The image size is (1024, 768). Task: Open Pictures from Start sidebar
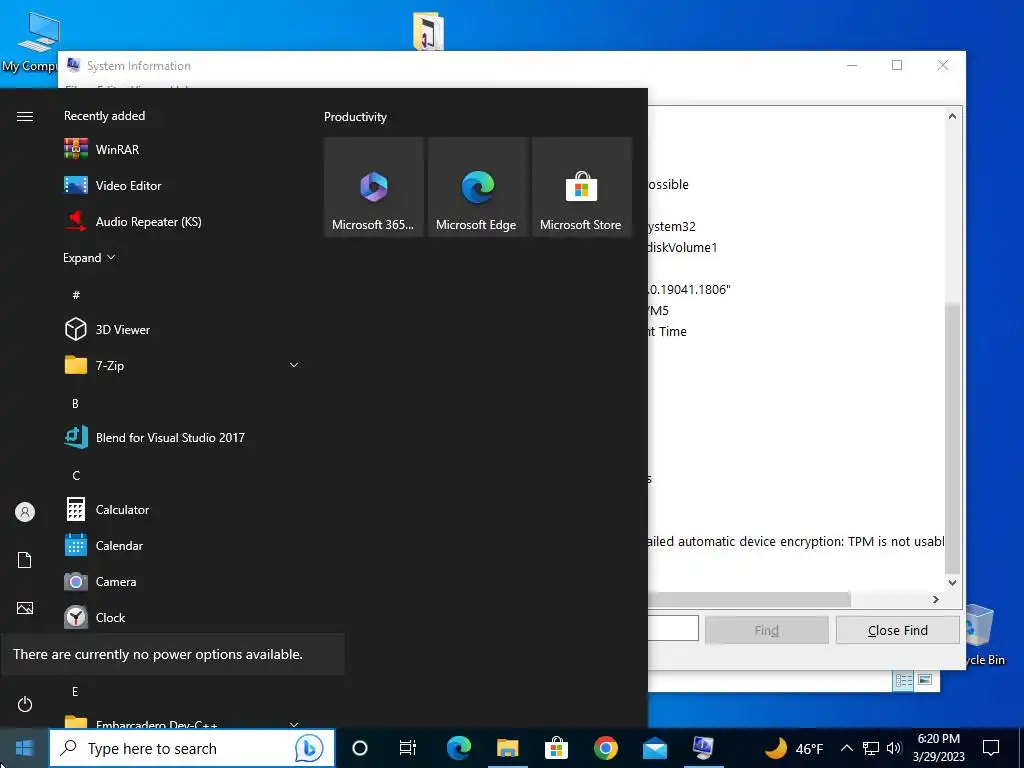tap(25, 609)
